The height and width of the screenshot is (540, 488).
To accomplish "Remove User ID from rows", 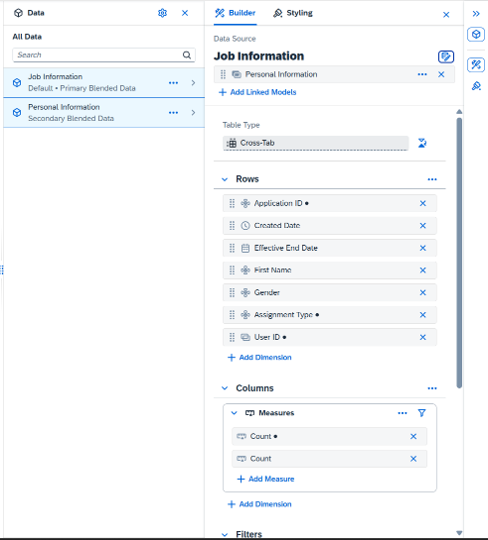I will [423, 338].
